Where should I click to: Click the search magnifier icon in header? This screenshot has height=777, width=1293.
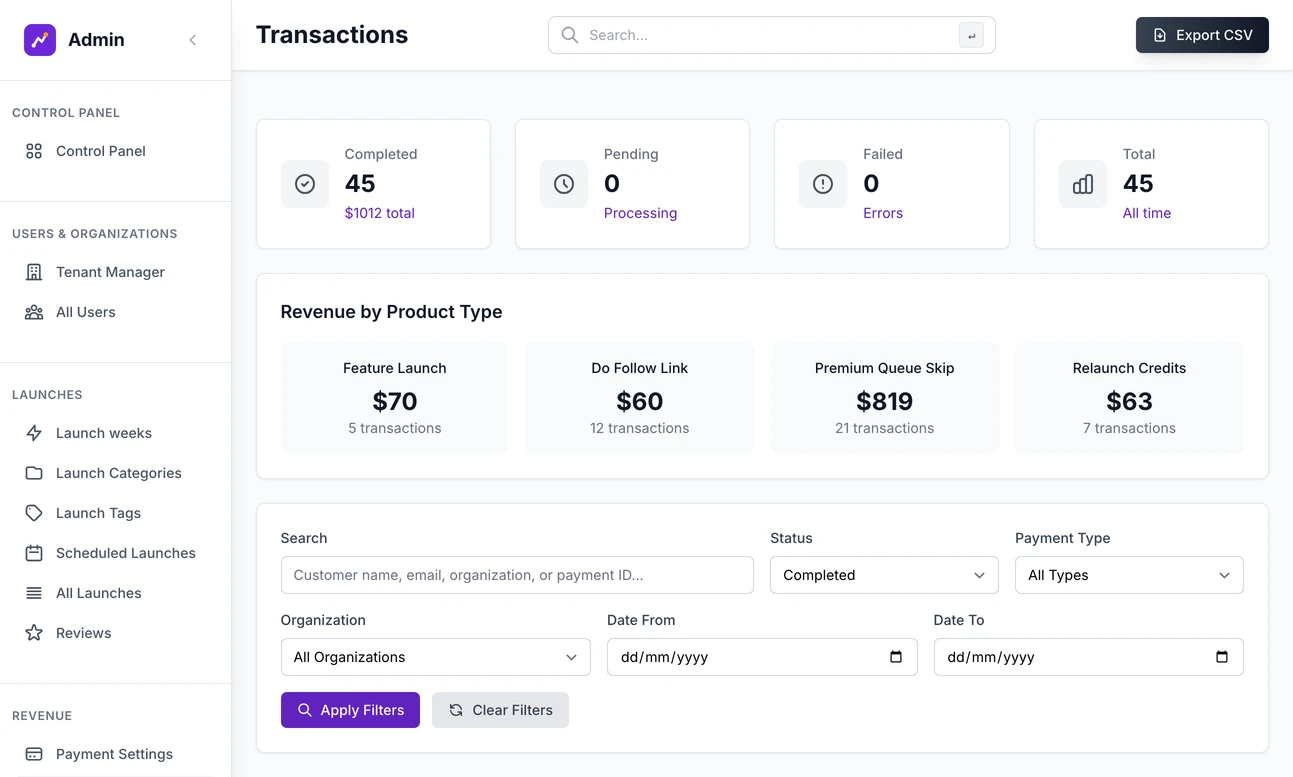pyautogui.click(x=570, y=35)
